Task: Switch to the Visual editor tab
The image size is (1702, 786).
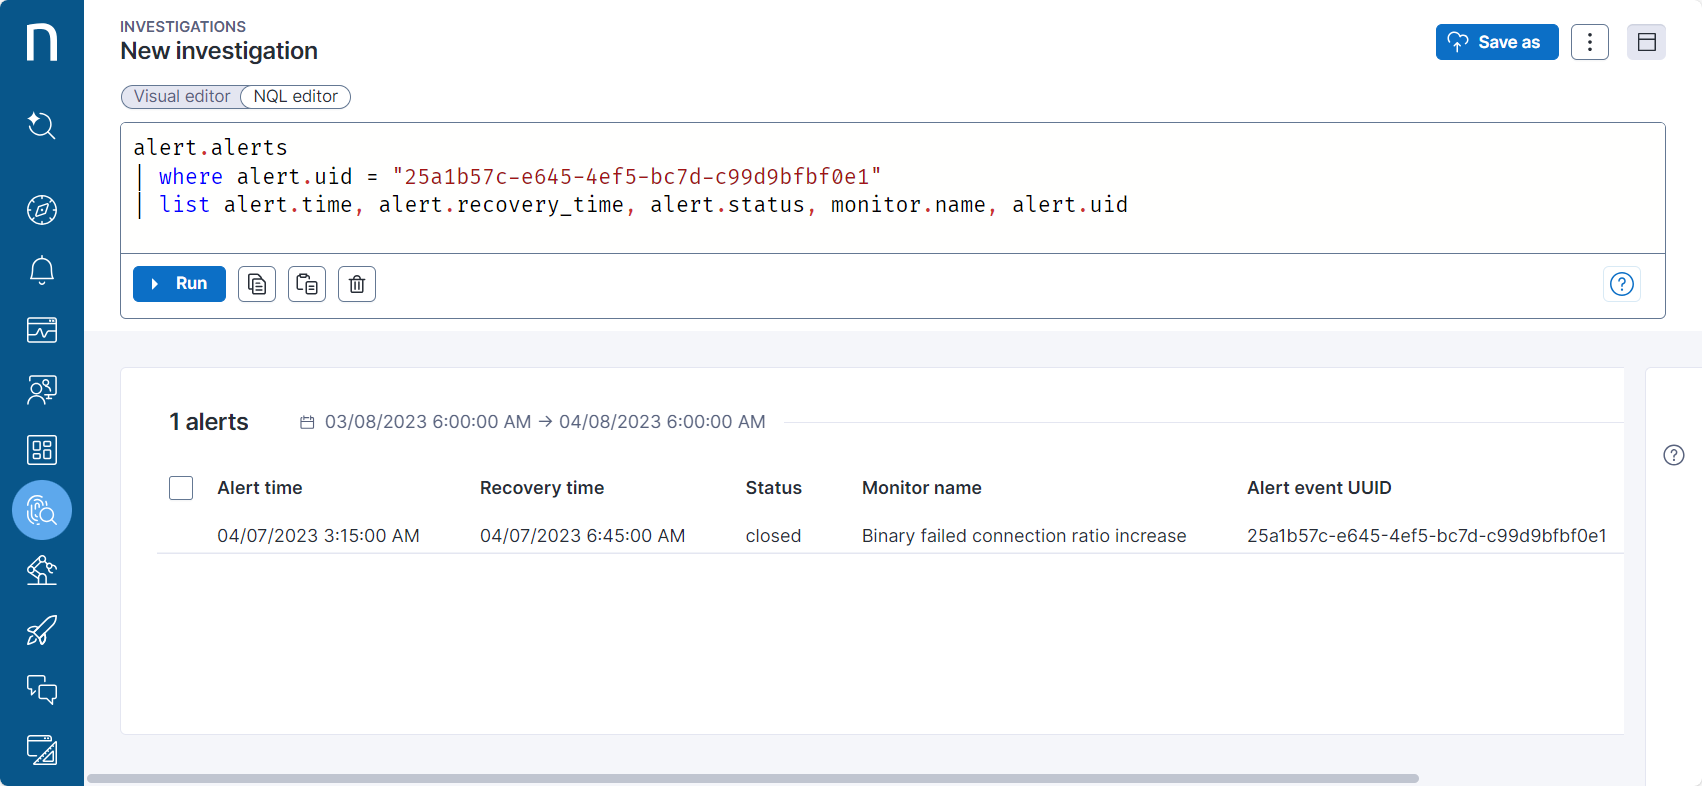Action: pos(182,97)
